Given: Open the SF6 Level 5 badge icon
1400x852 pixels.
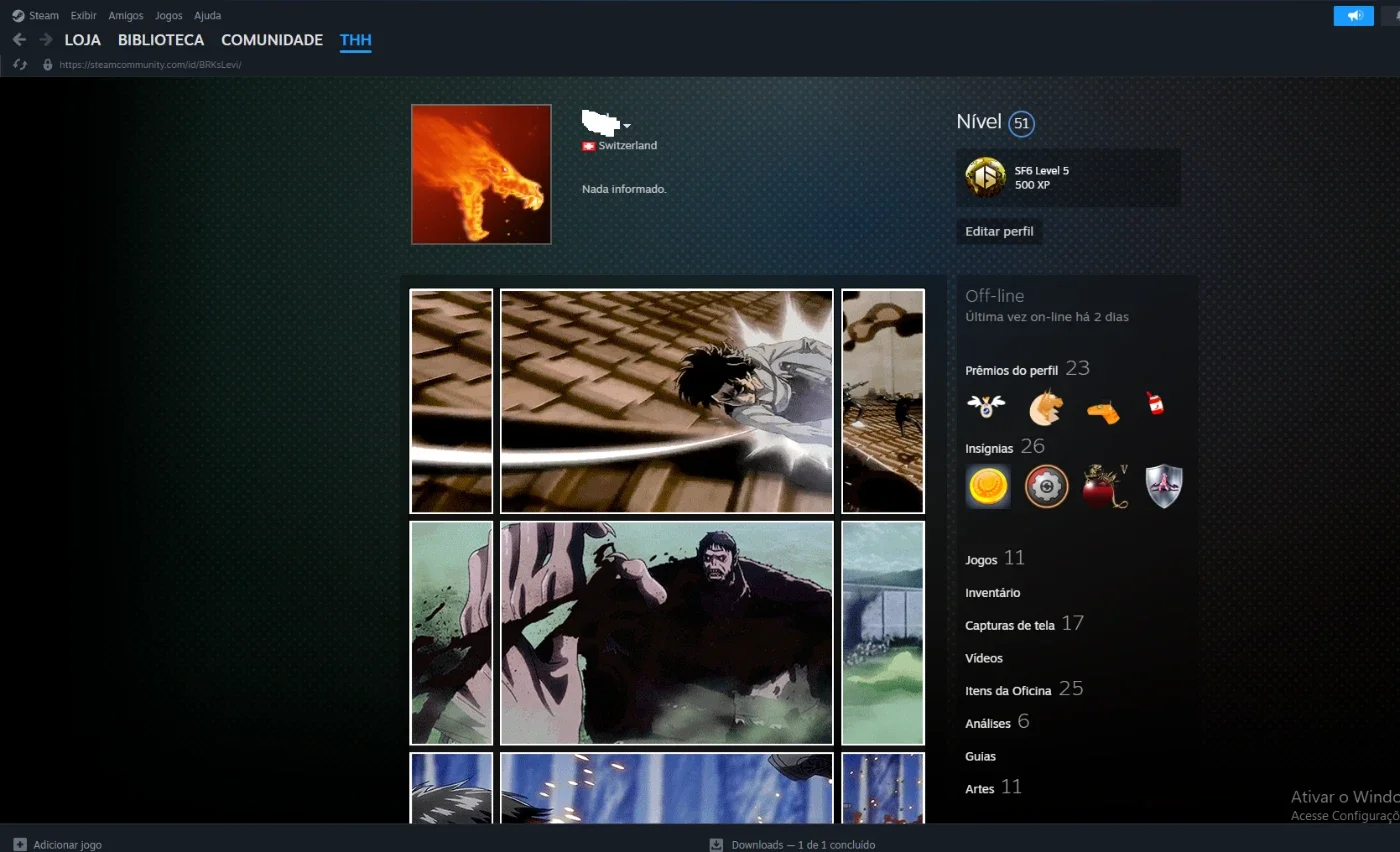Looking at the screenshot, I should tap(985, 178).
